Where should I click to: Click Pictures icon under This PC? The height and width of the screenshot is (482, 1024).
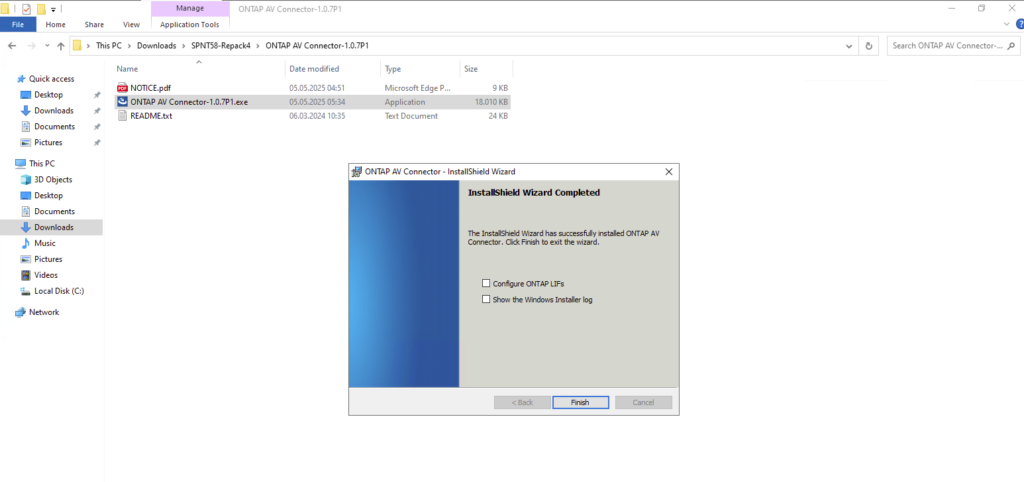(x=26, y=259)
